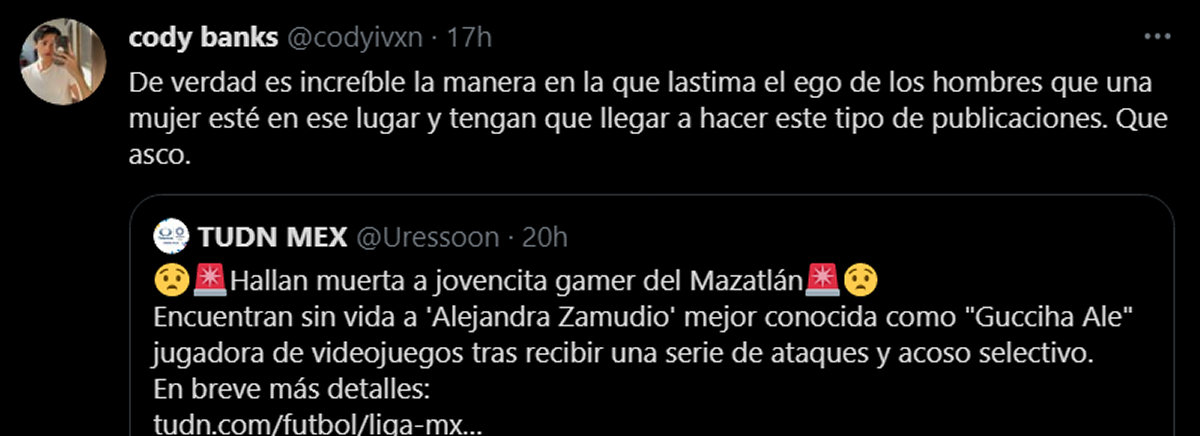Click the TUDN MEX account avatar icon

pos(172,237)
